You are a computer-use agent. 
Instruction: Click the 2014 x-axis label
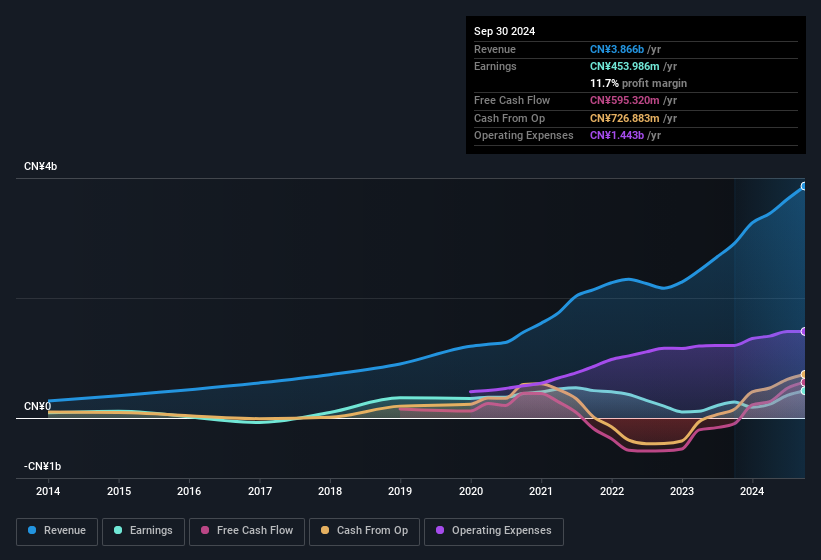pos(48,491)
